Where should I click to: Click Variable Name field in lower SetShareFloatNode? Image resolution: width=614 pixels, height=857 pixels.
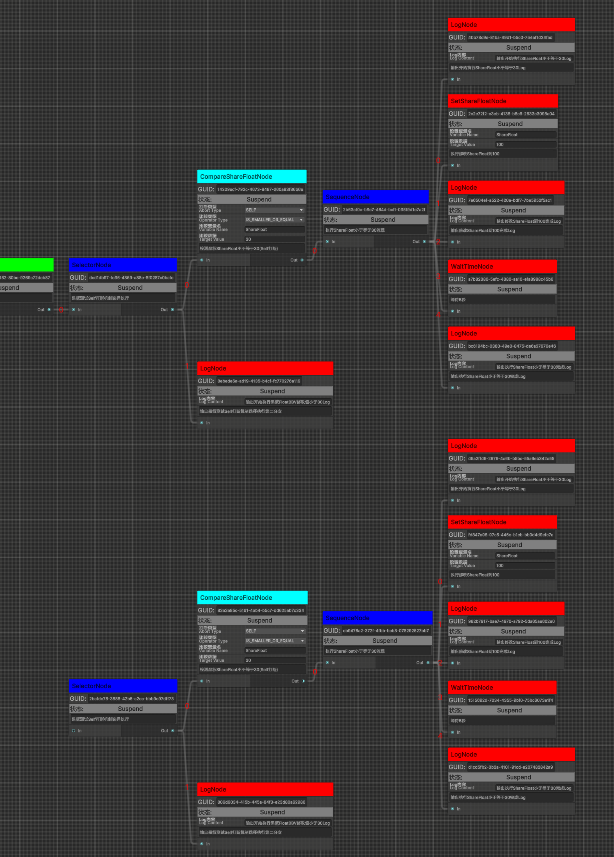click(525, 555)
